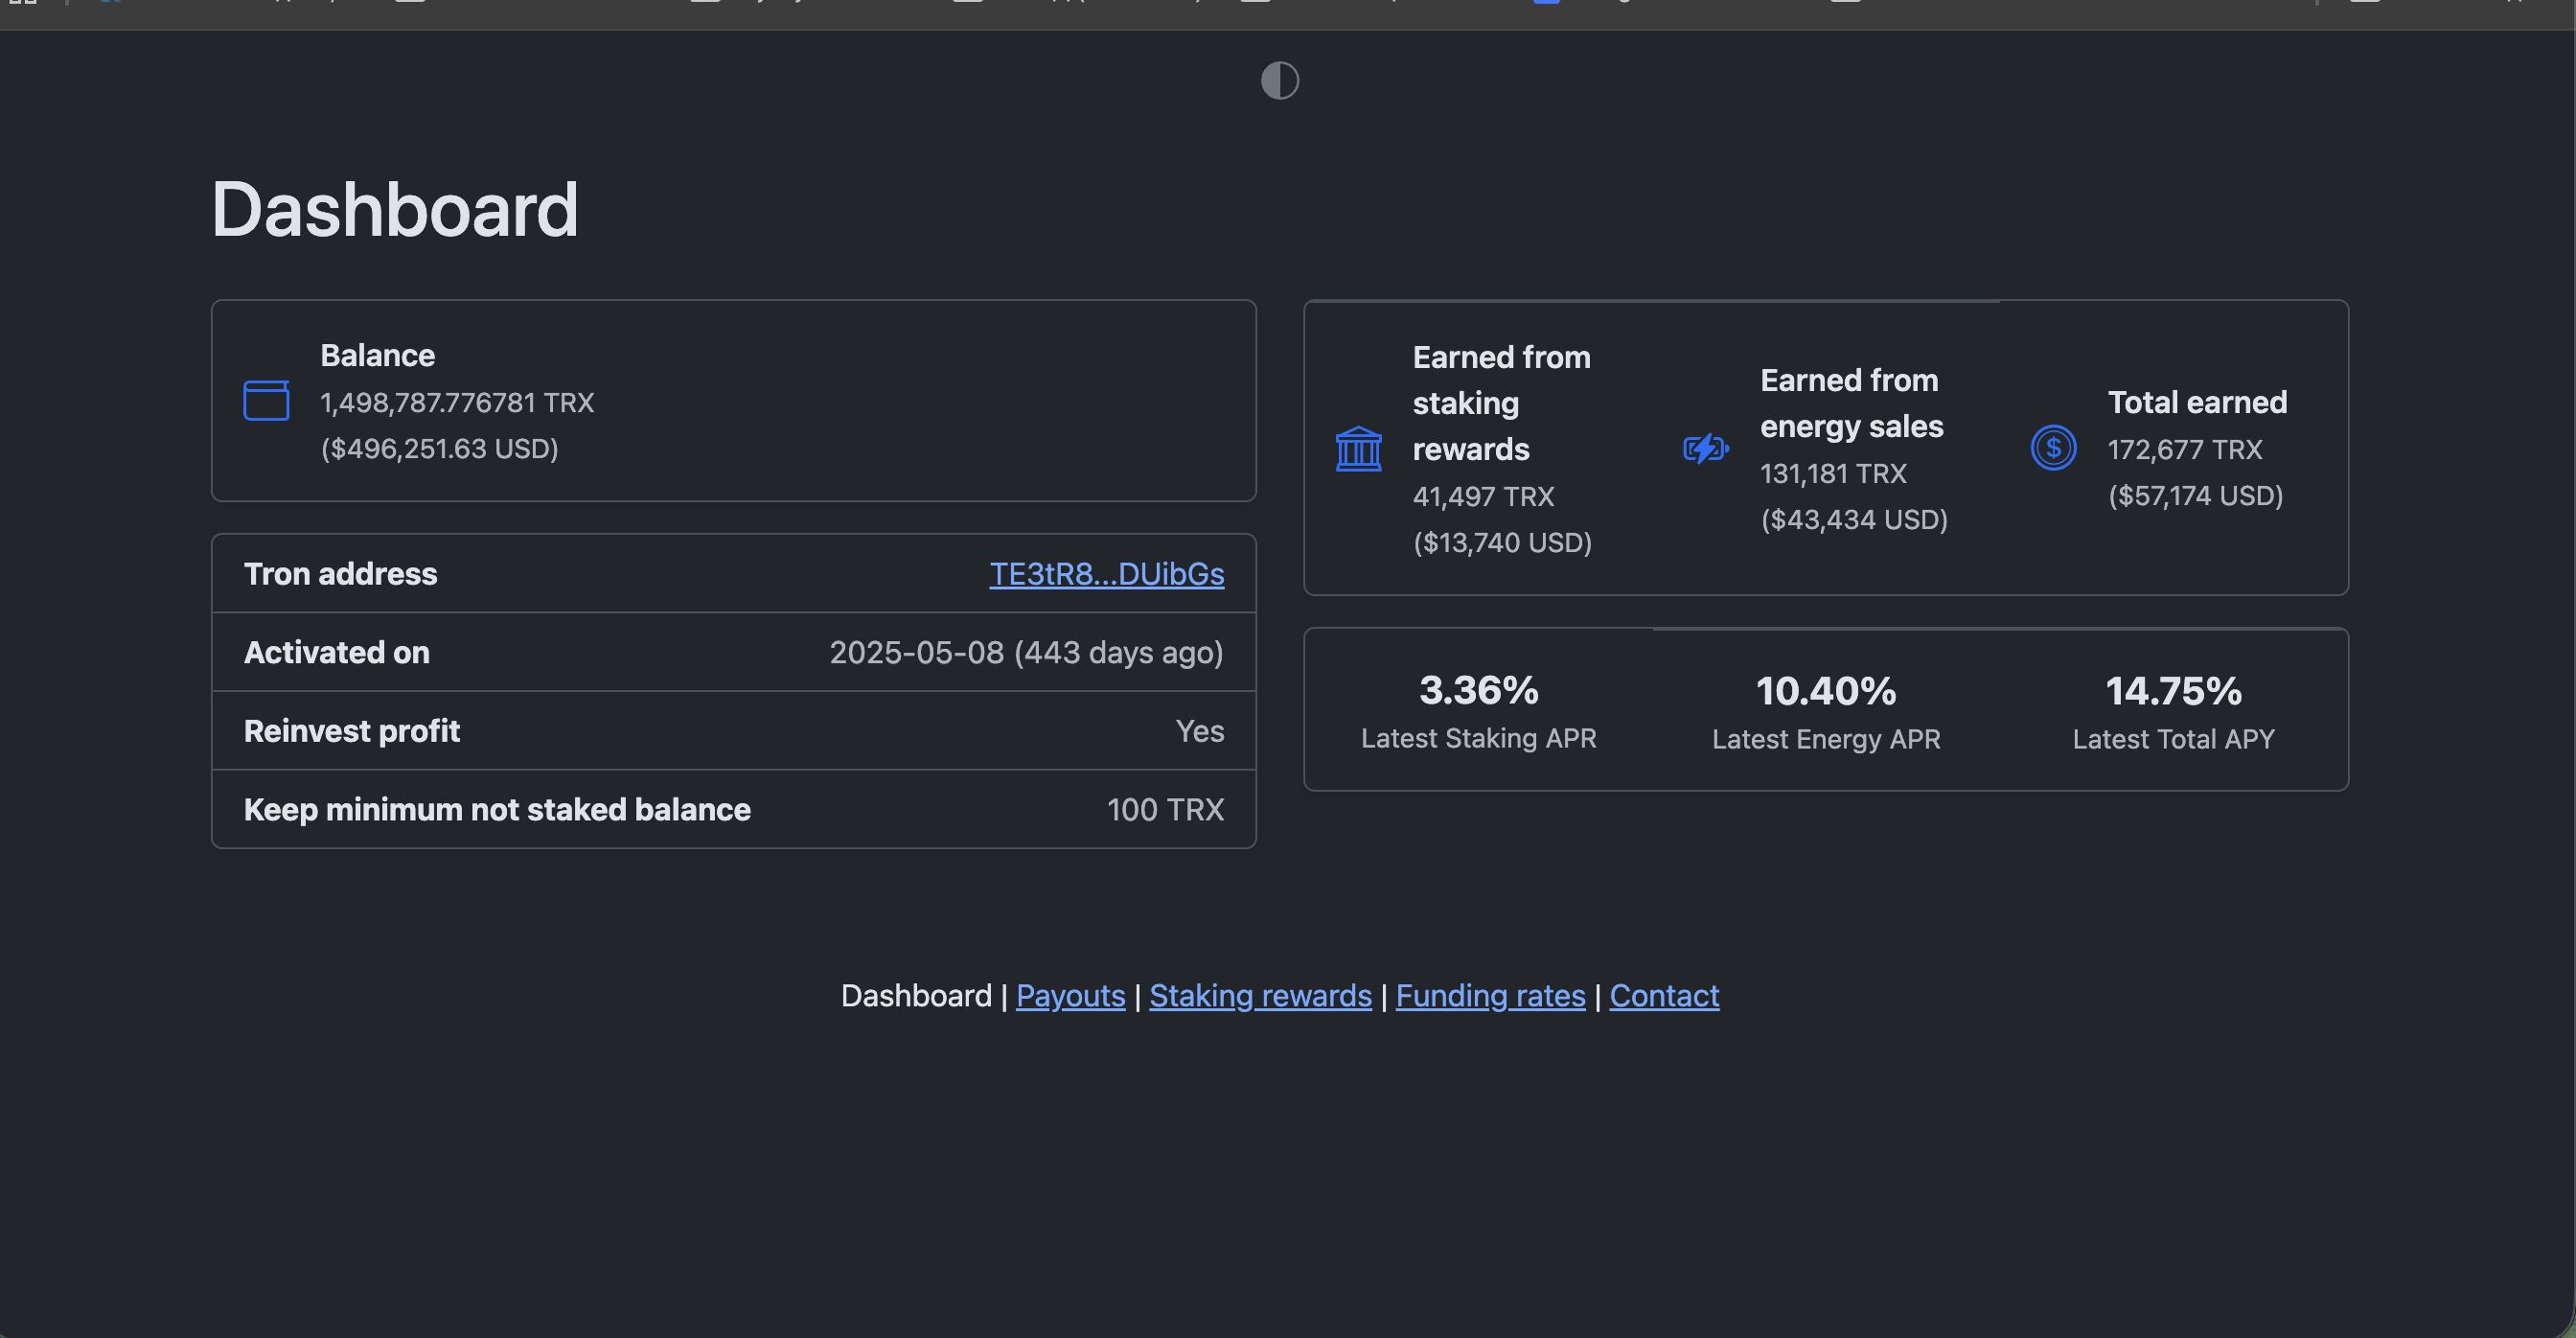Select the ($13,740 USD) staking value
Image resolution: width=2576 pixels, height=1338 pixels.
coord(1501,543)
